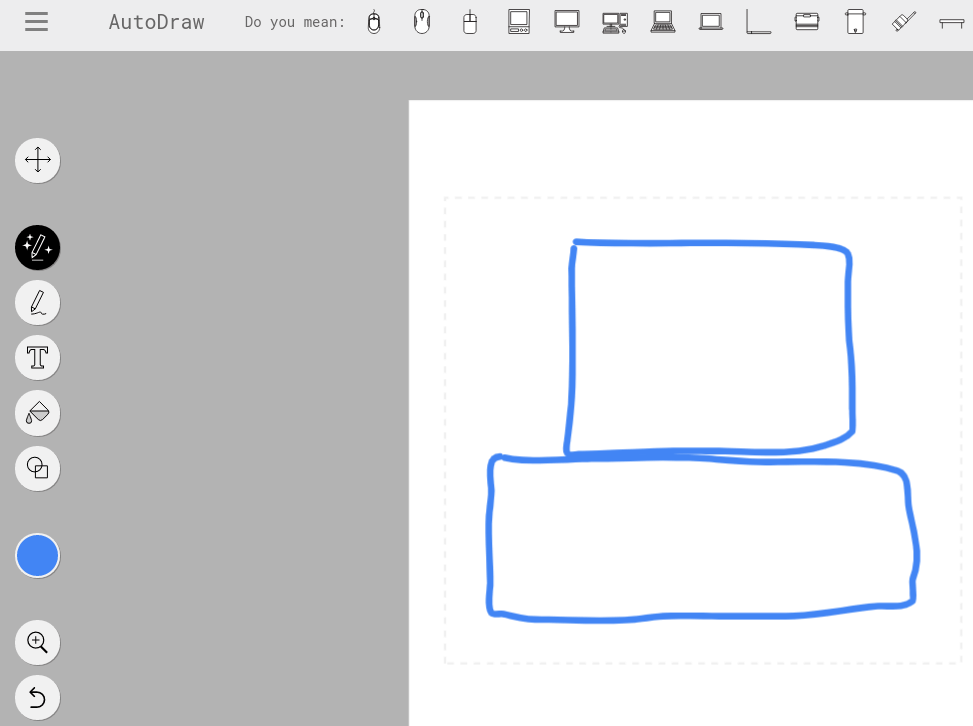Pick the cordless rounded mouse suggestion
Image resolution: width=973 pixels, height=726 pixels.
coord(422,22)
